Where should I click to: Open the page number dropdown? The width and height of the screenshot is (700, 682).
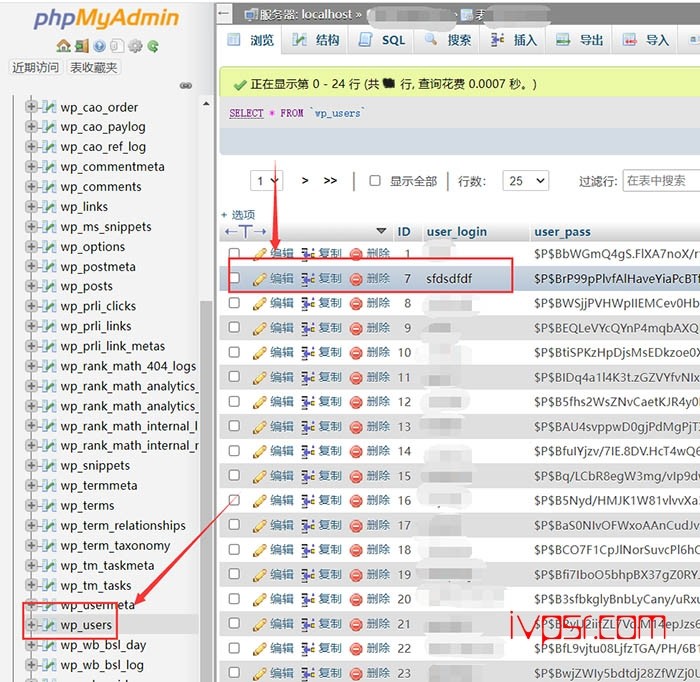[x=267, y=181]
